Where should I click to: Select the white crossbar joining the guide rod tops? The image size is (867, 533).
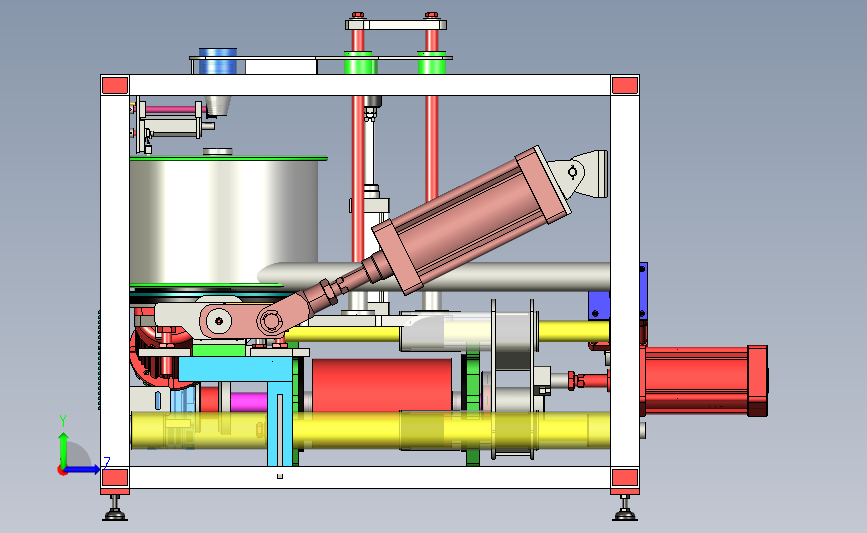(x=396, y=25)
